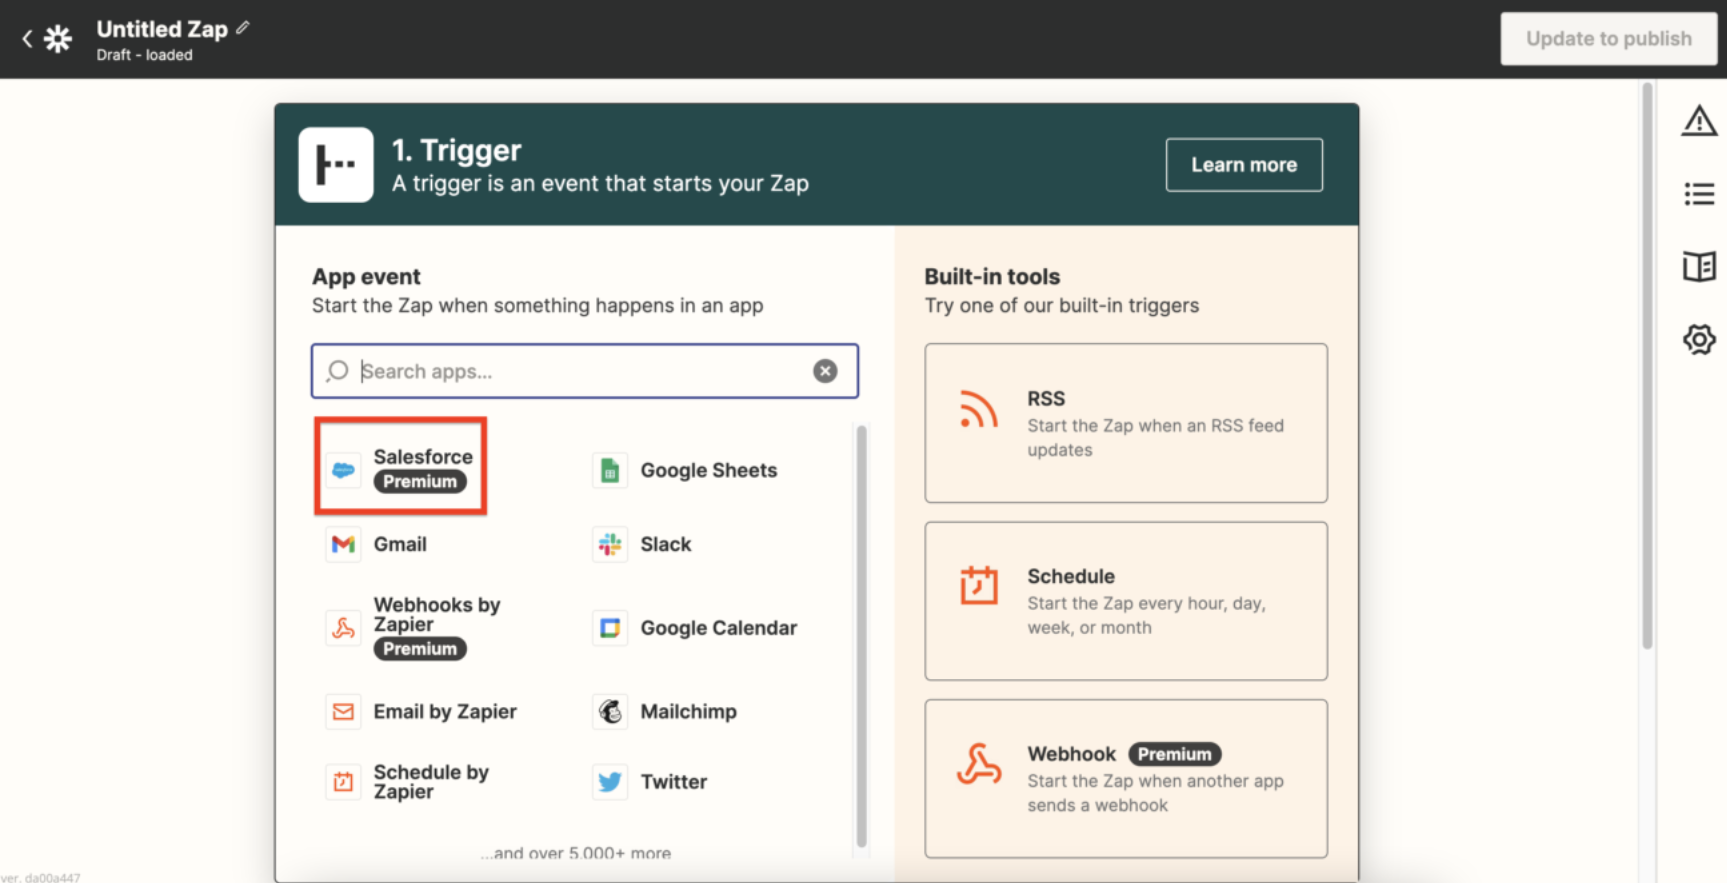Open the settings gear sidebar icon
The height and width of the screenshot is (883, 1727).
pos(1699,339)
